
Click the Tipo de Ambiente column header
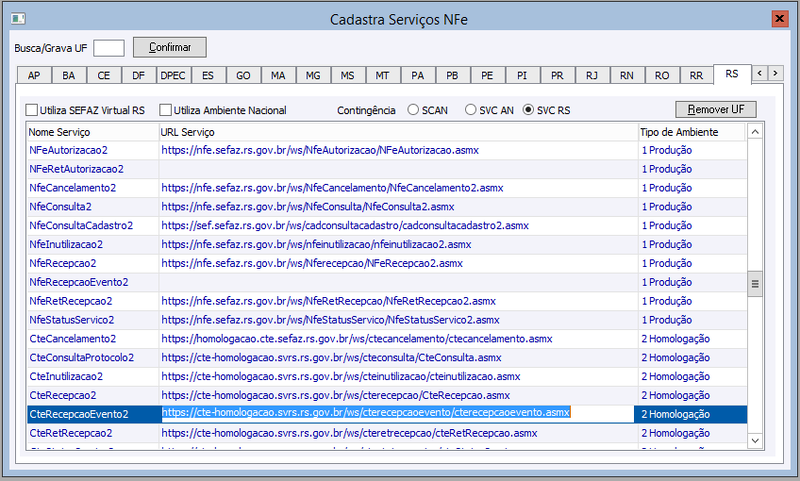coord(692,132)
